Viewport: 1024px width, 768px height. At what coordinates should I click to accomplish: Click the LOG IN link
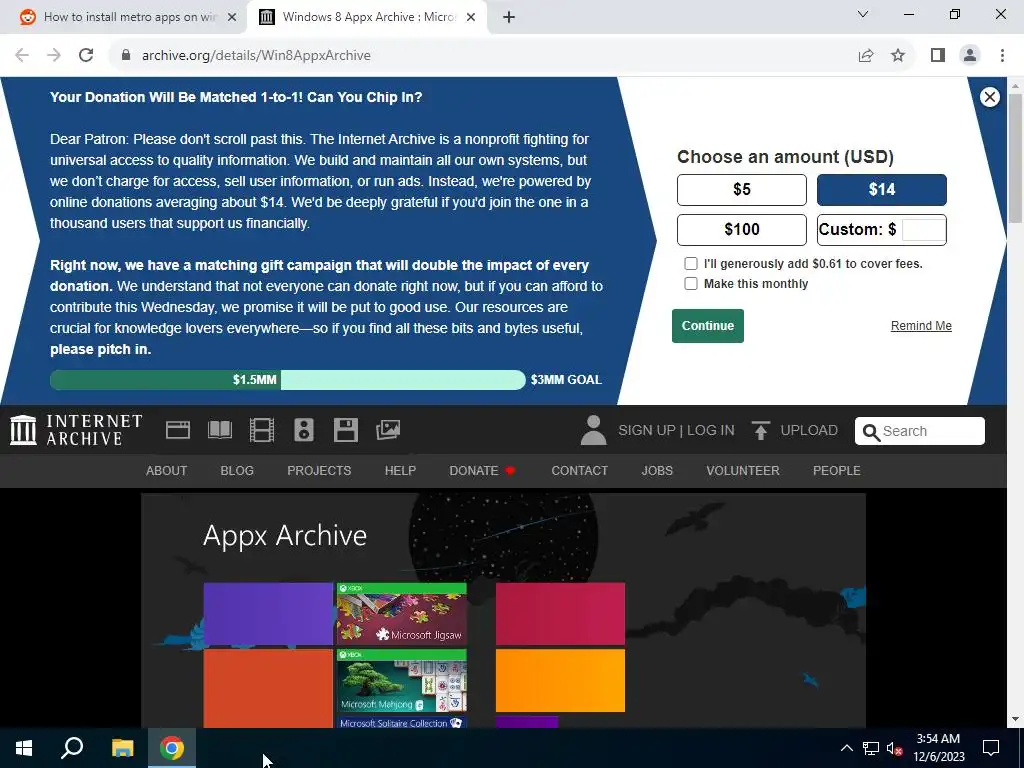click(x=711, y=430)
